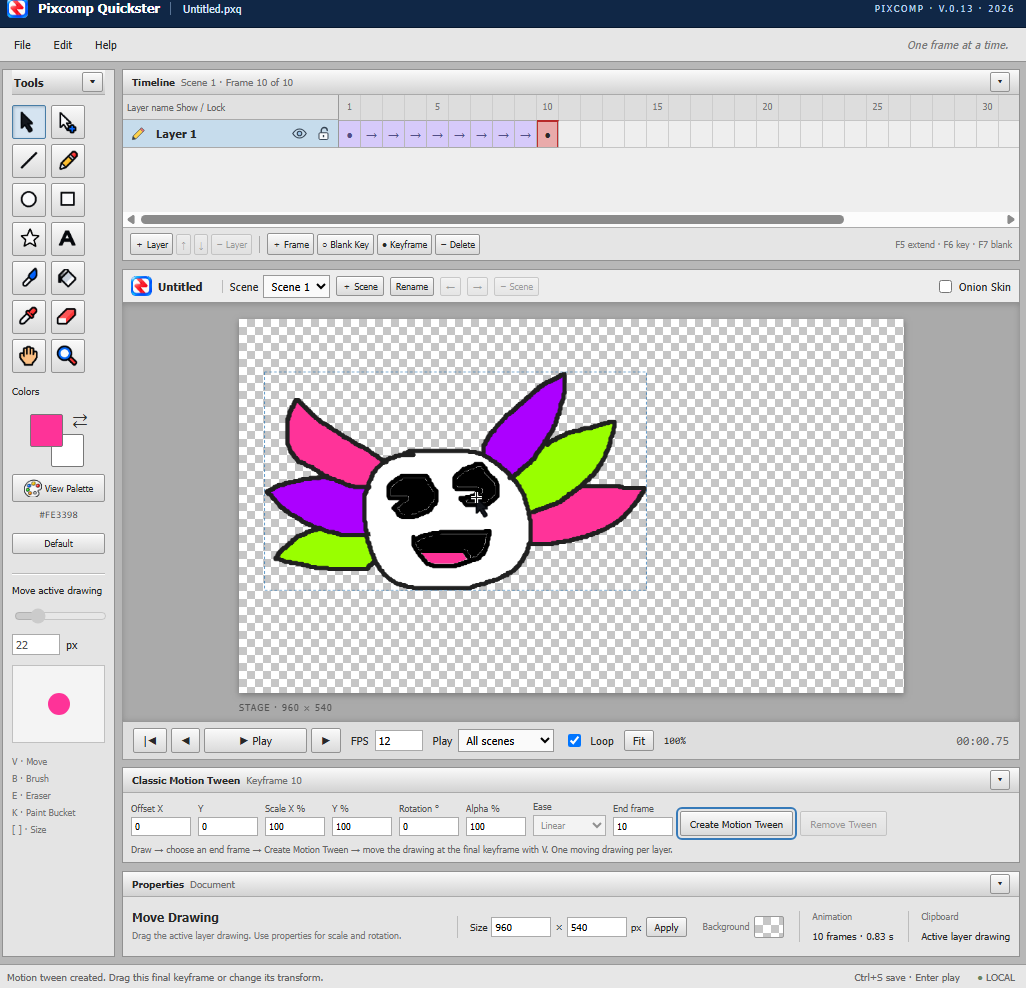Jump to first frame

pyautogui.click(x=150, y=741)
